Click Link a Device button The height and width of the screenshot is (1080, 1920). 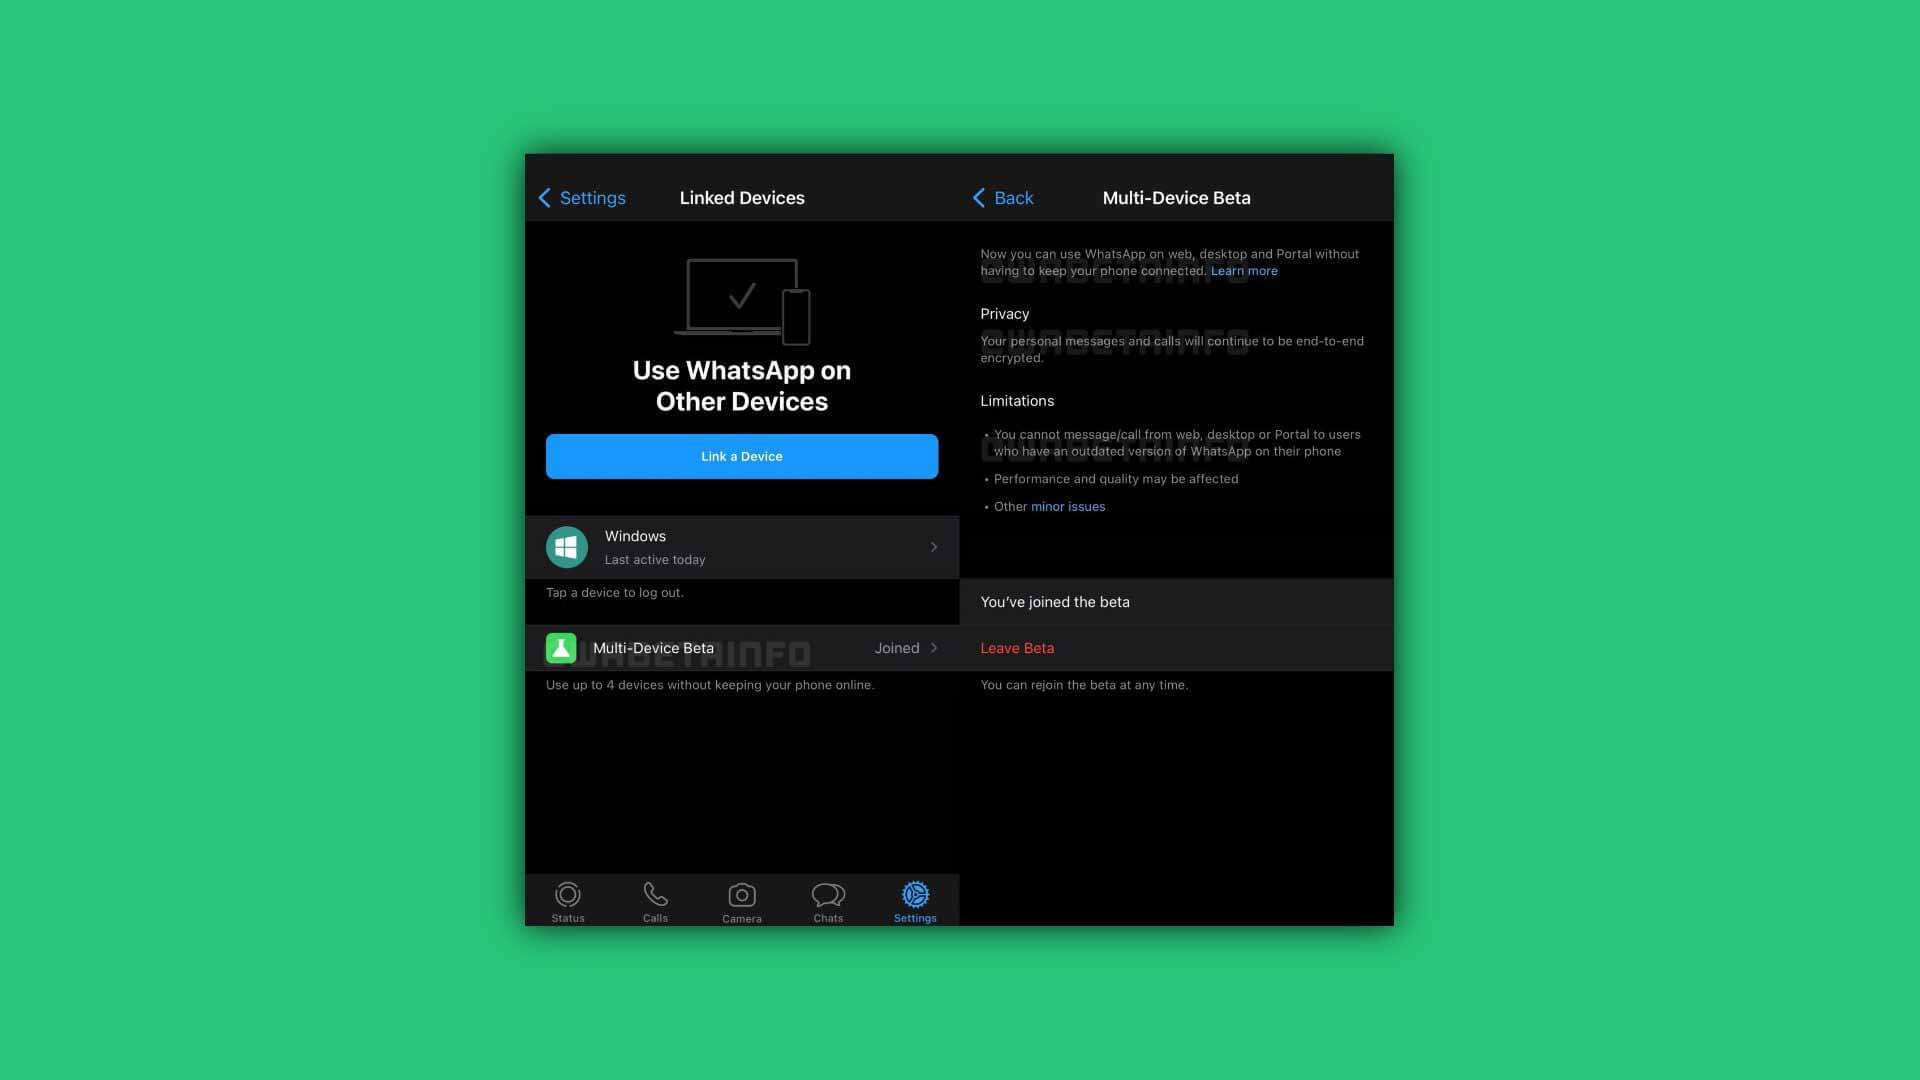[742, 456]
